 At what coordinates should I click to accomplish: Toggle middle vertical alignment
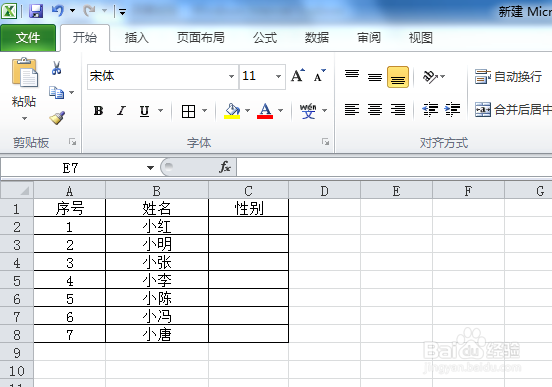tap(375, 76)
